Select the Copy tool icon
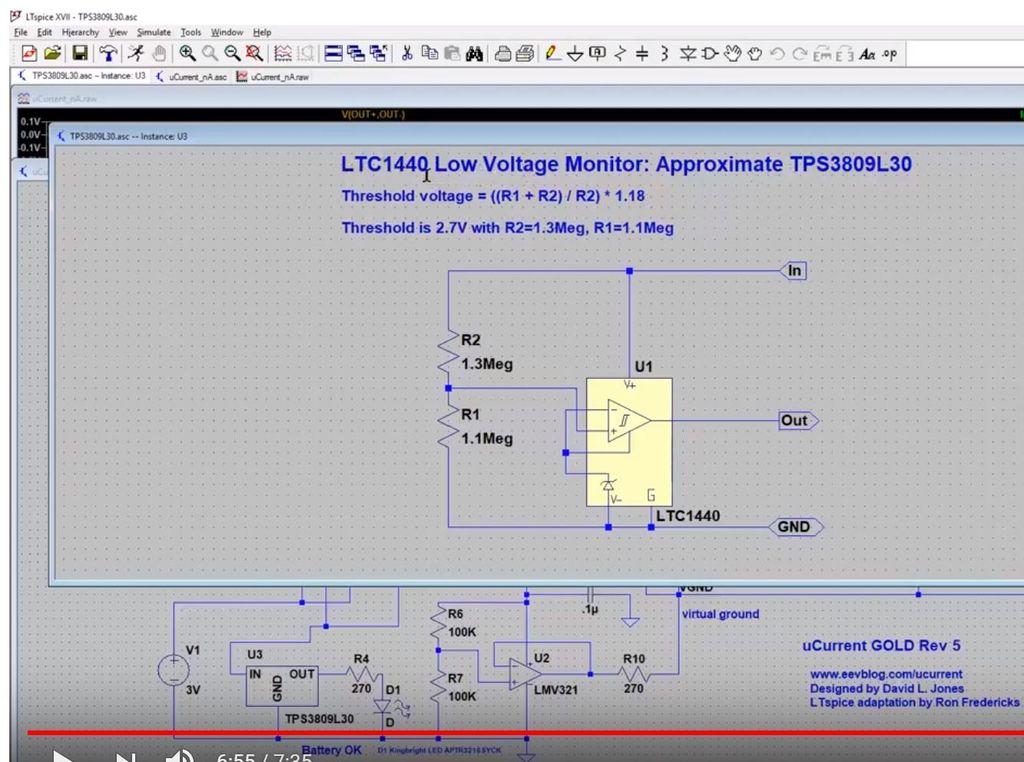This screenshot has height=762, width=1024. click(x=430, y=54)
